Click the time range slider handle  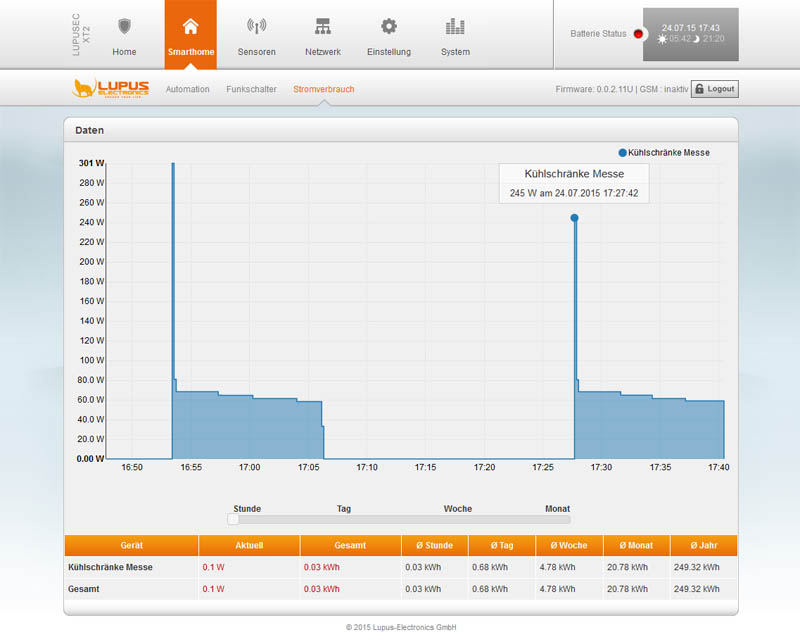click(x=233, y=519)
